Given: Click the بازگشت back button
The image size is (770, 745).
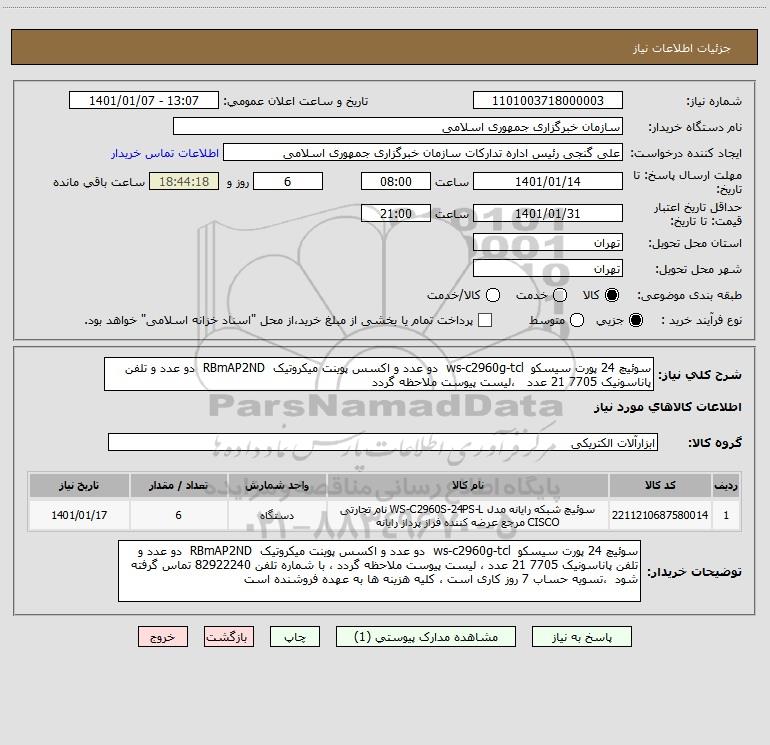Looking at the screenshot, I should tap(229, 637).
